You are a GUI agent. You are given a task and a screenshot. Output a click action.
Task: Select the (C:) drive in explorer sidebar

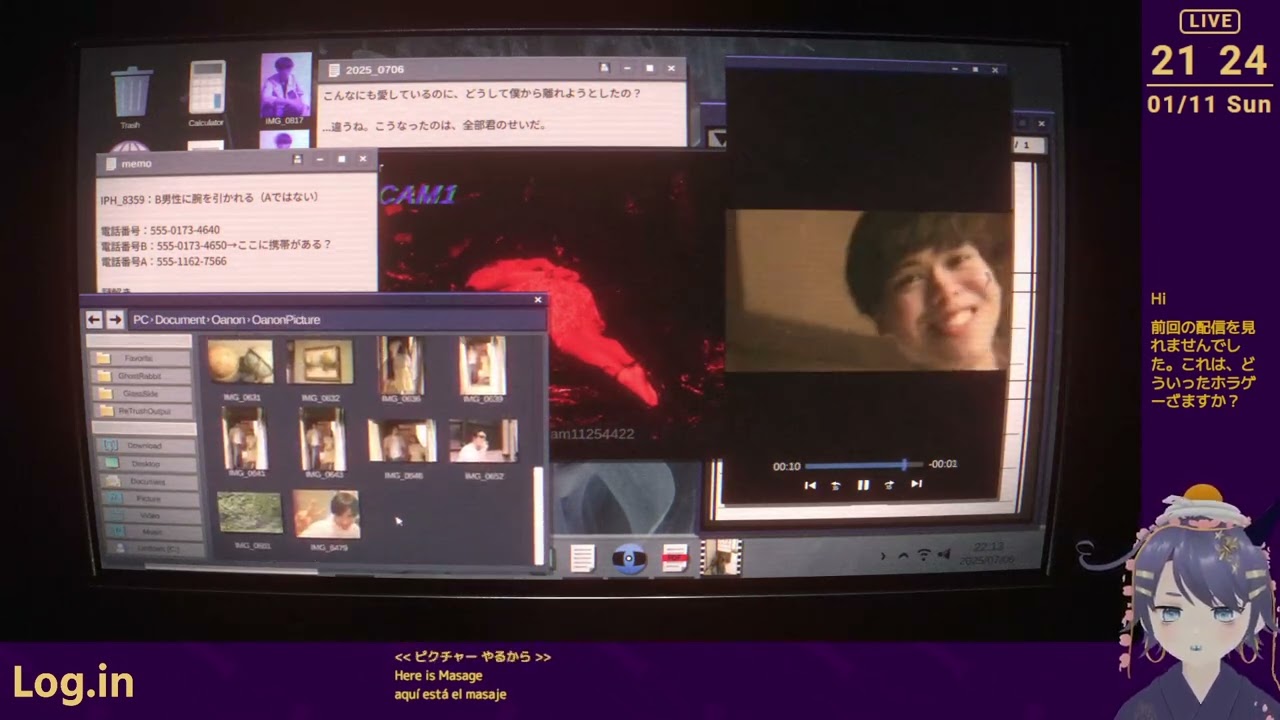(155, 549)
